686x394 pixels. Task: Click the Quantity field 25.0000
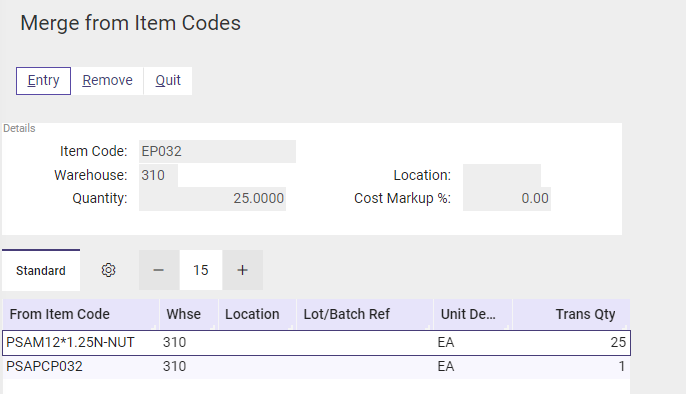[x=212, y=199]
